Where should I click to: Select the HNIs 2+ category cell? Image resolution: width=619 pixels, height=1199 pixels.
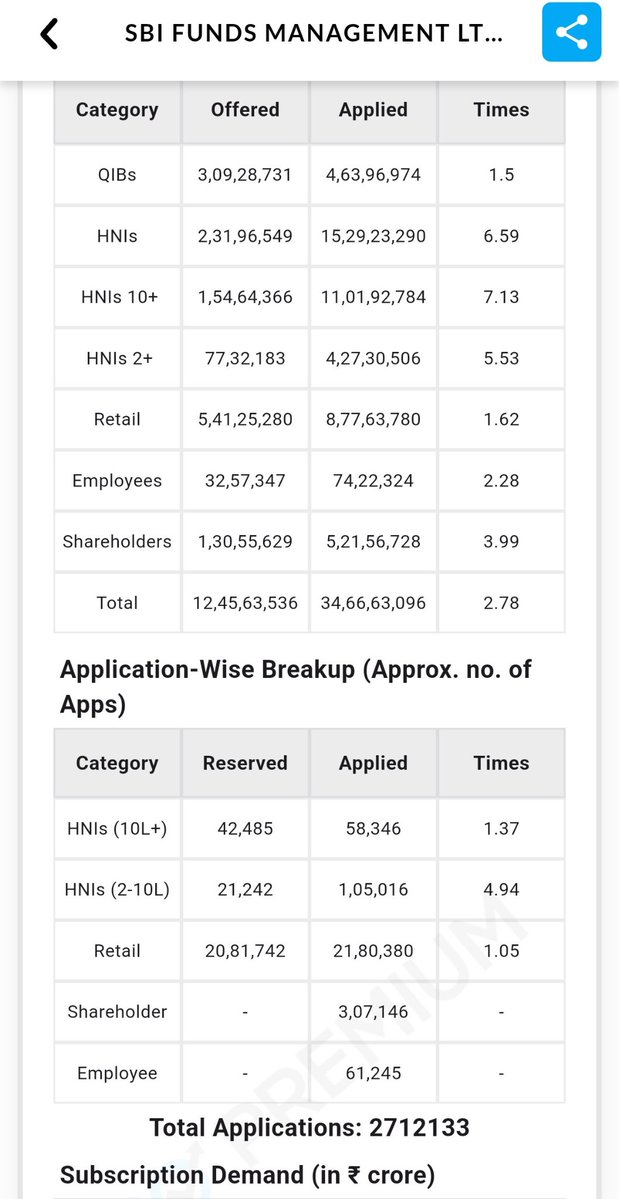pos(117,358)
